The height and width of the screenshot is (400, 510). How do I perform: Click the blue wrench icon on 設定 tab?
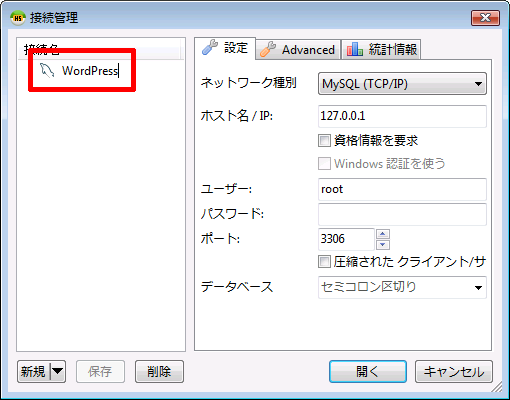coord(210,47)
